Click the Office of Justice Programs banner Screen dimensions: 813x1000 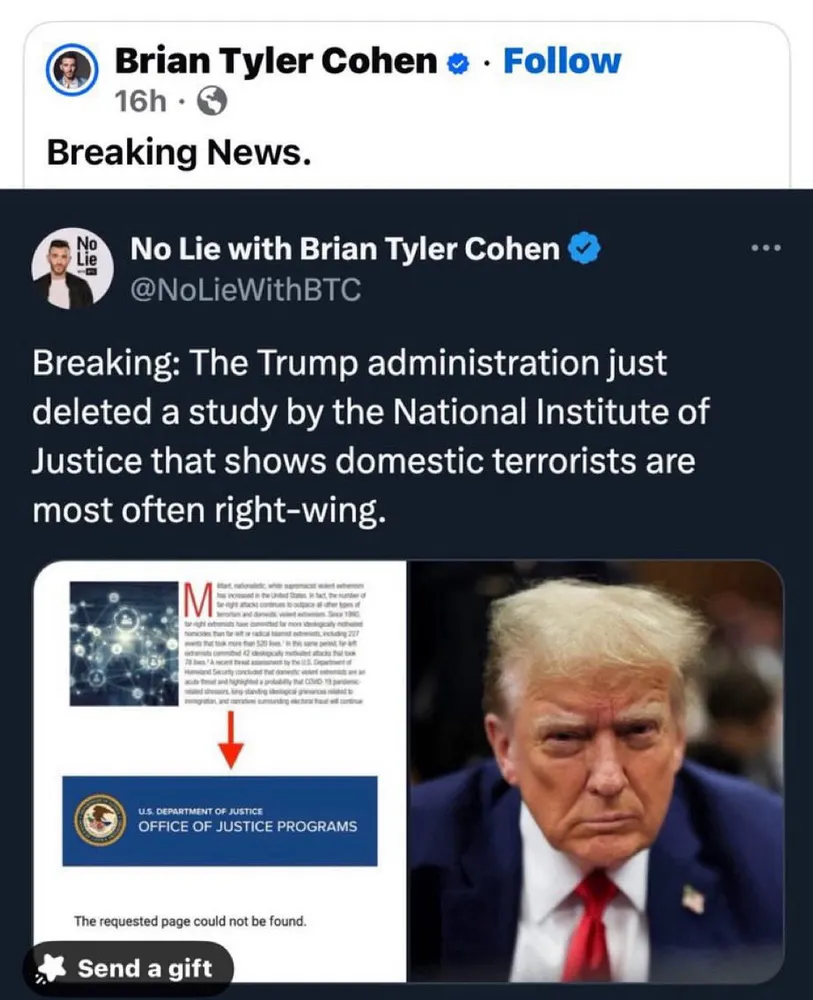[220, 821]
